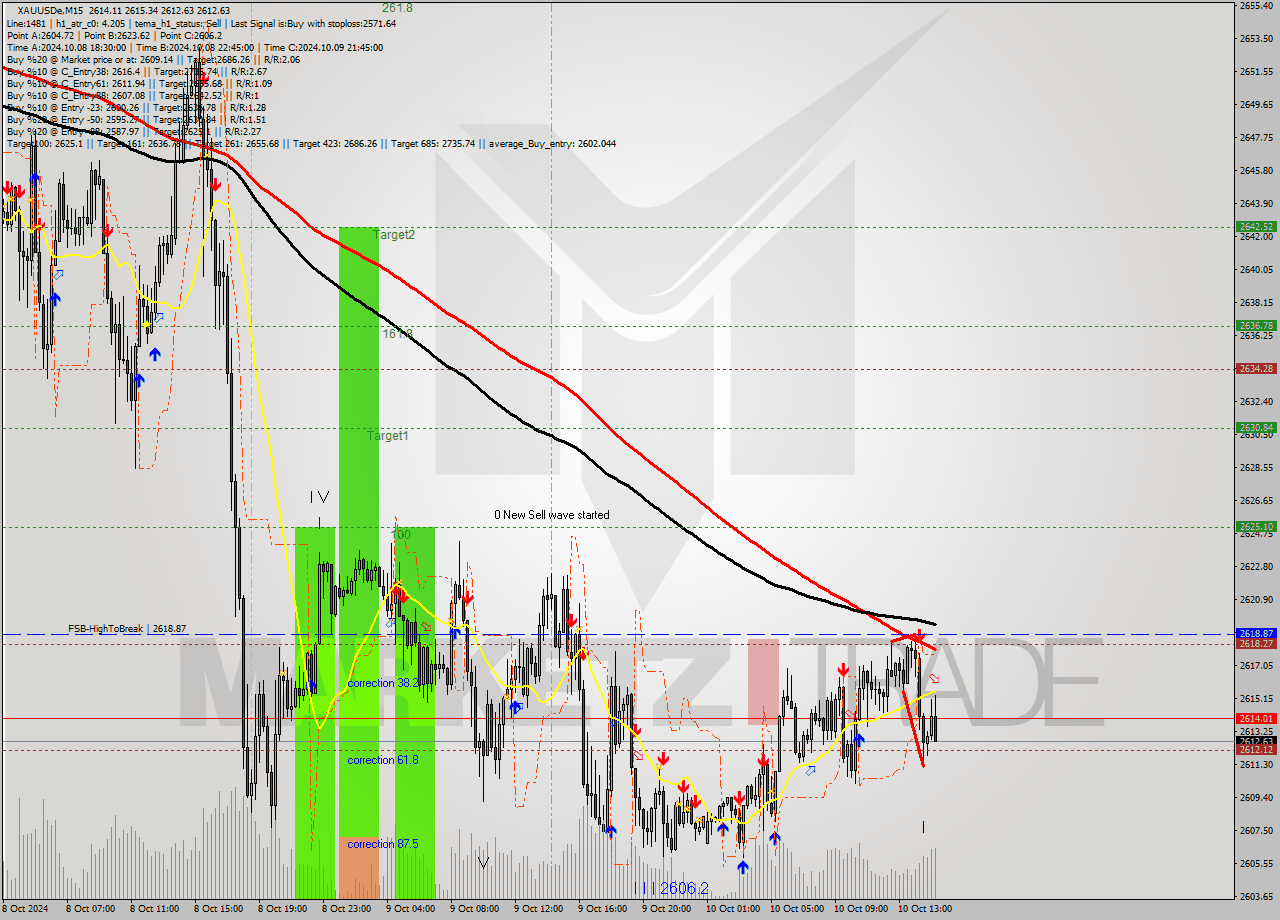This screenshot has width=1280, height=920.
Task: Select the Target1 label on green bar
Action: (387, 436)
